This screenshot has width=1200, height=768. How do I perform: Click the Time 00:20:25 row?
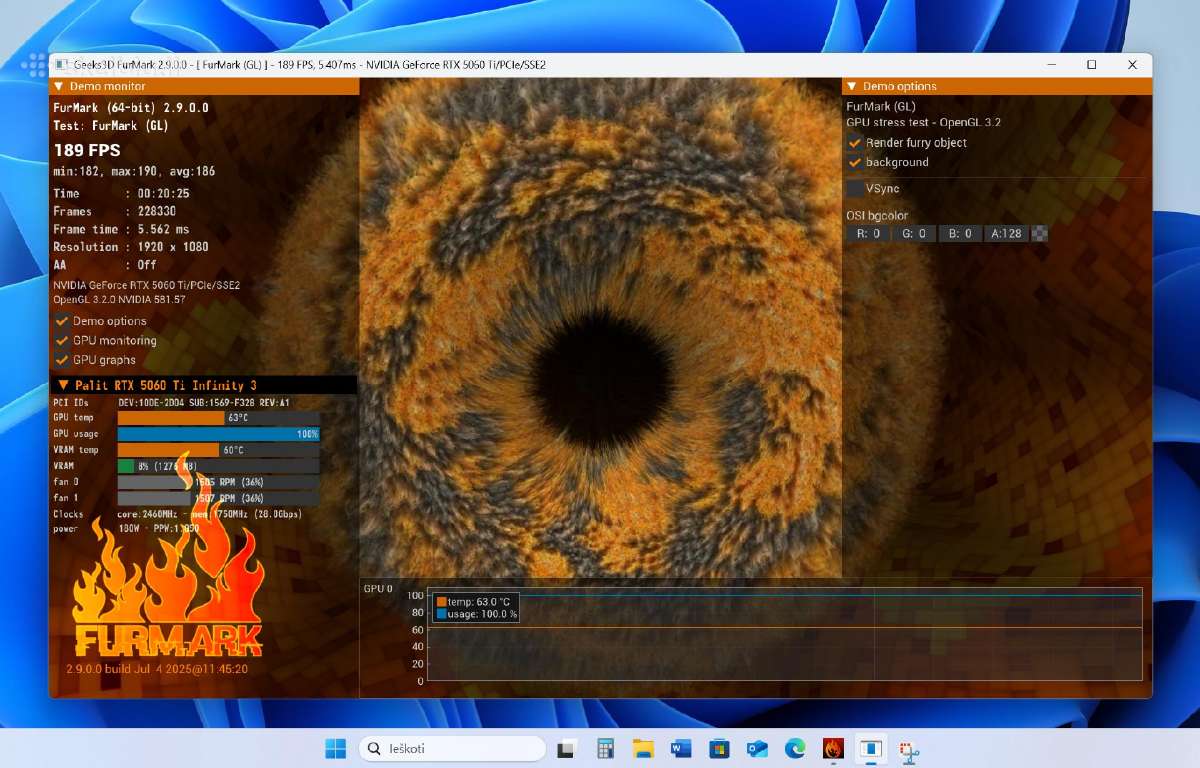pyautogui.click(x=121, y=193)
